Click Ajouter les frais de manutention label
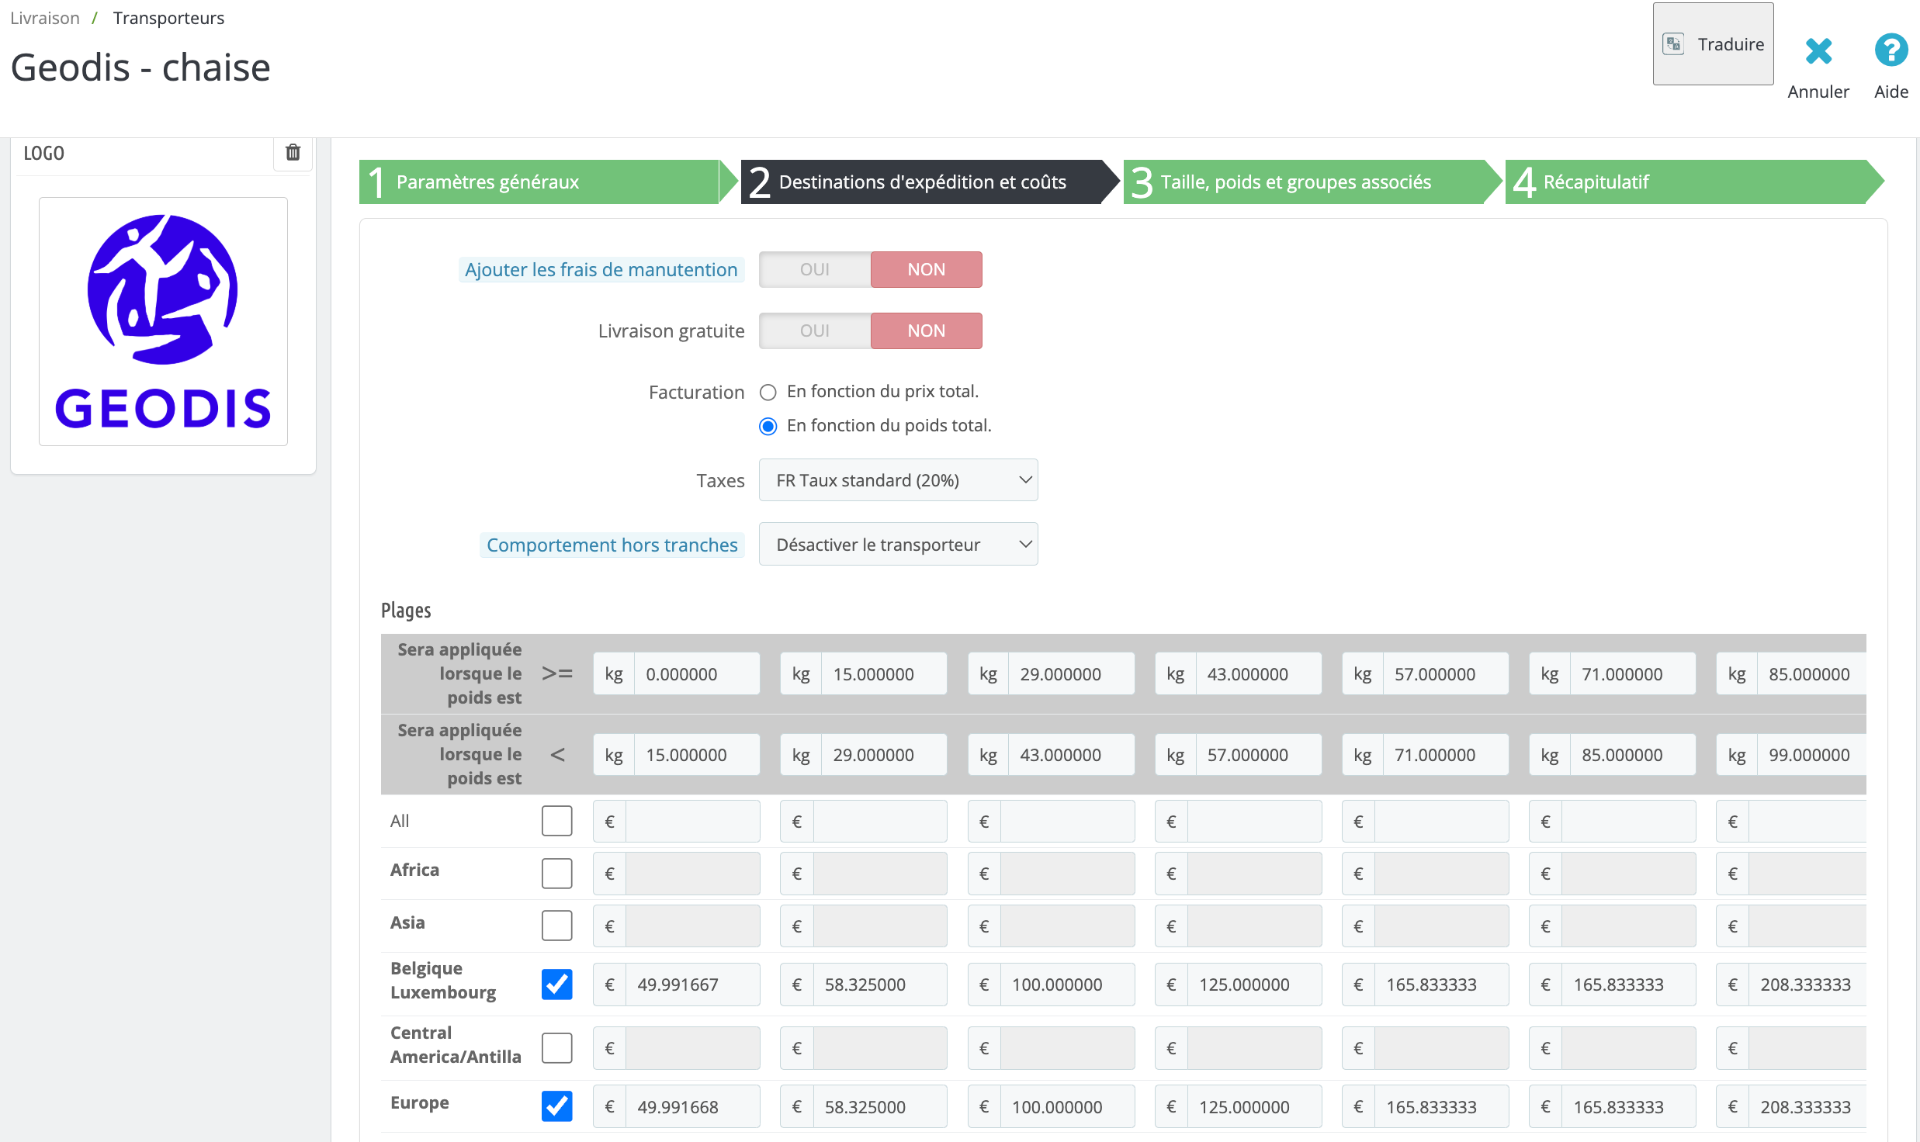The width and height of the screenshot is (1920, 1142). point(601,270)
